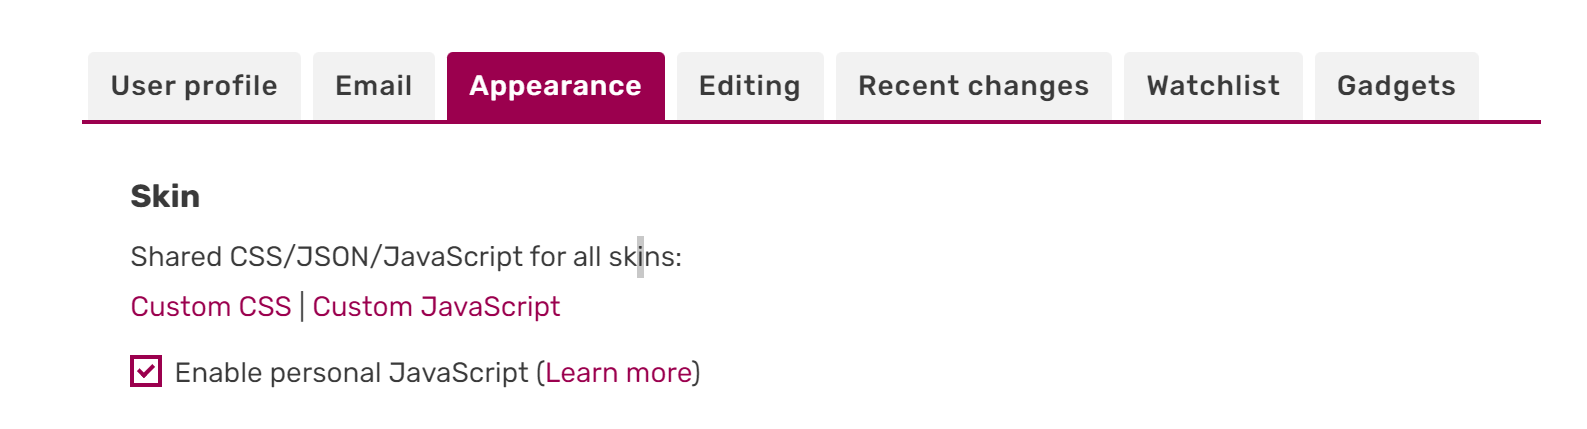Viewport: 1587px width, 429px height.
Task: Switch to the Watchlist tab
Action: pyautogui.click(x=1213, y=87)
